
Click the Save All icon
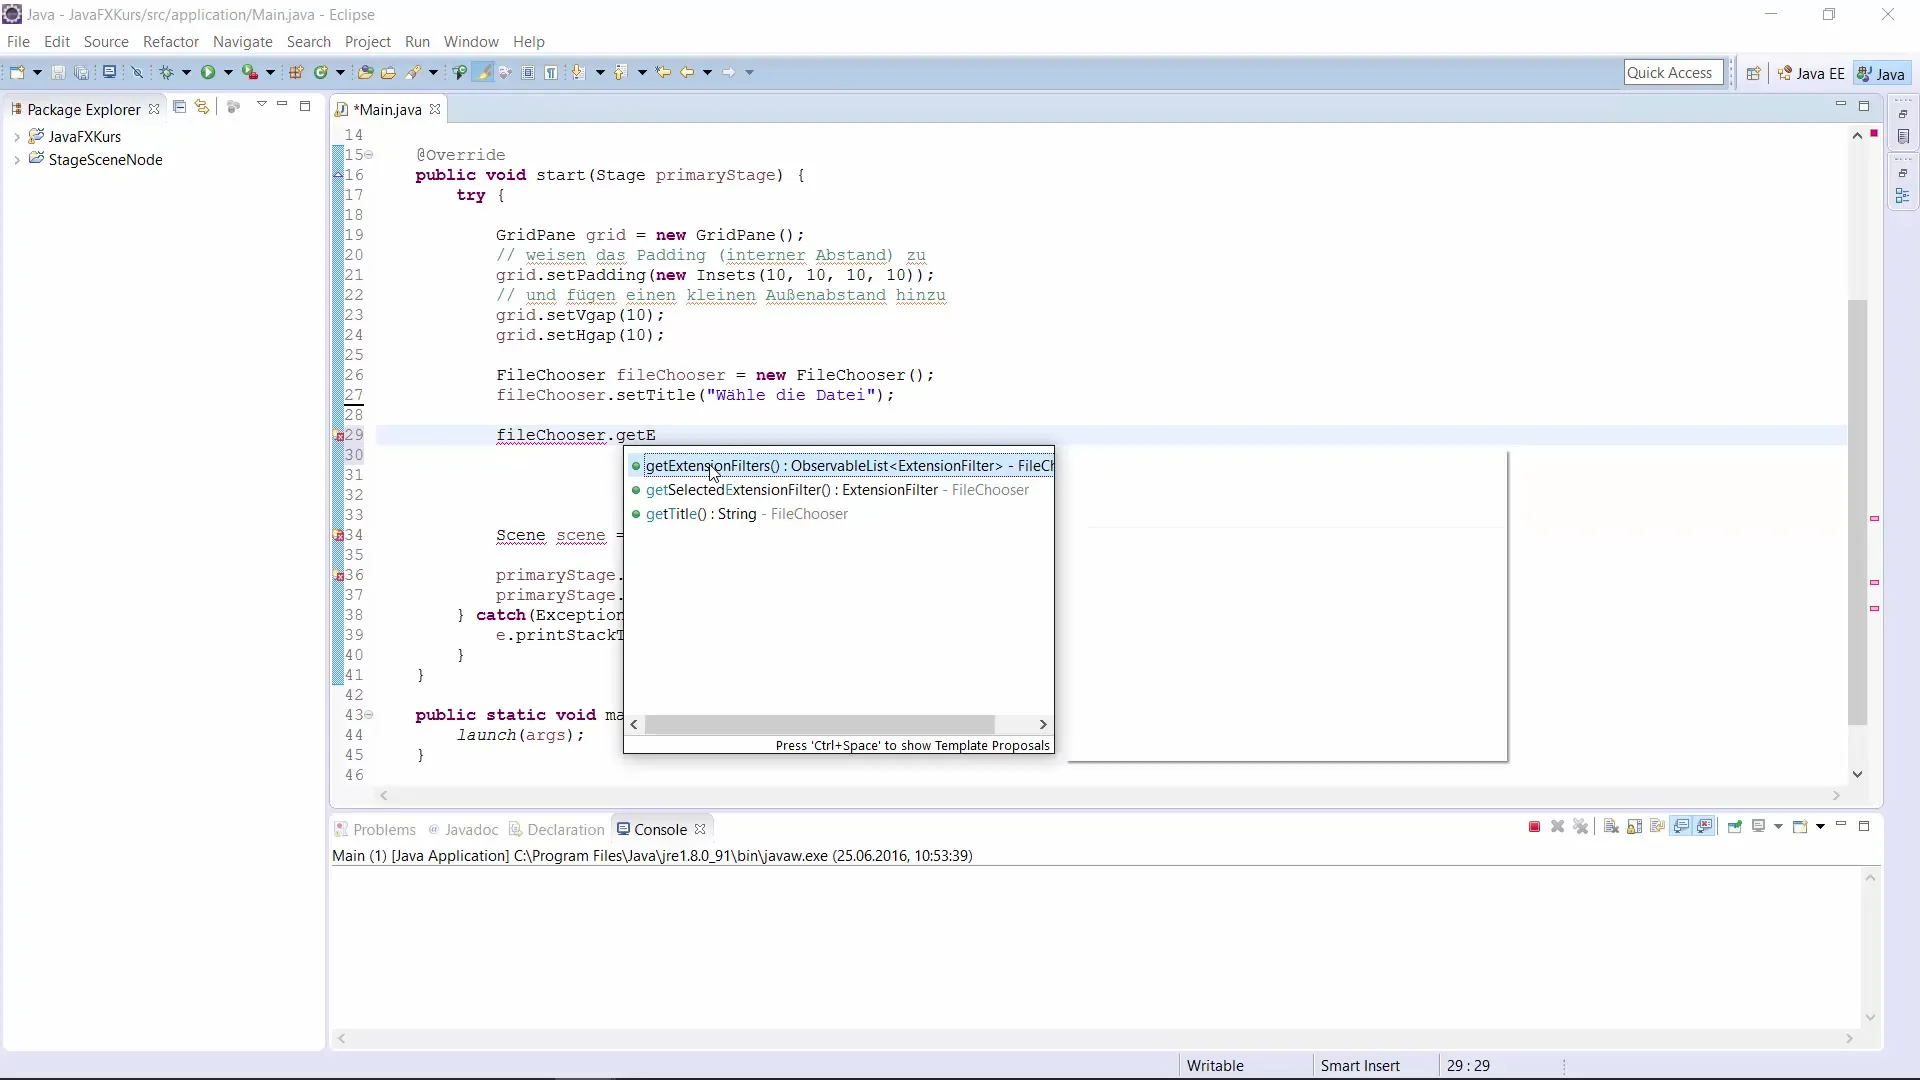pyautogui.click(x=81, y=72)
